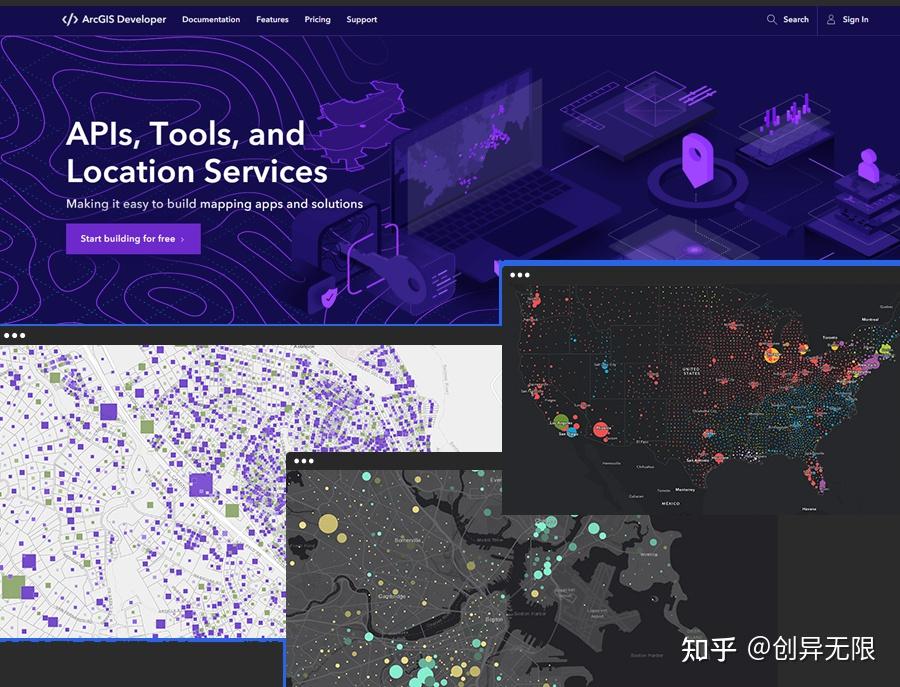Click the purple squares parcel map thumbnail

(x=143, y=491)
